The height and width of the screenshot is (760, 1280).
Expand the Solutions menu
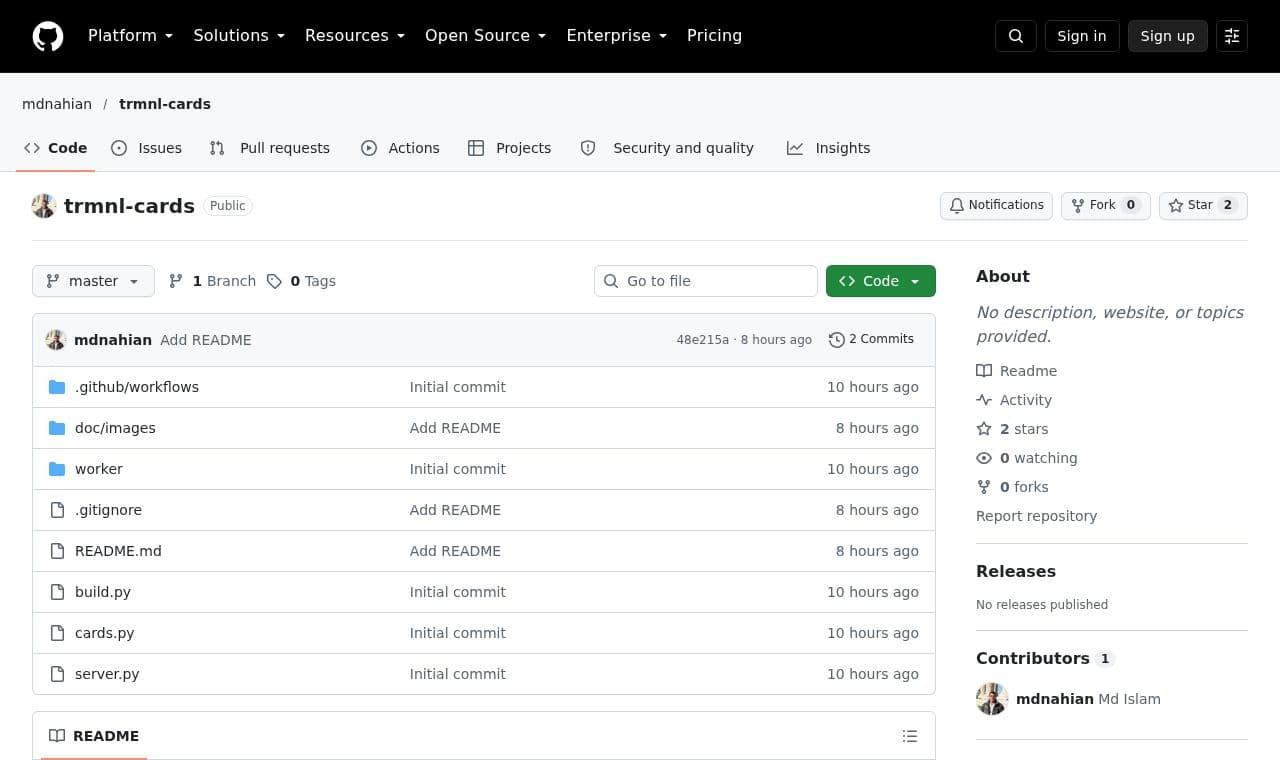pyautogui.click(x=239, y=35)
